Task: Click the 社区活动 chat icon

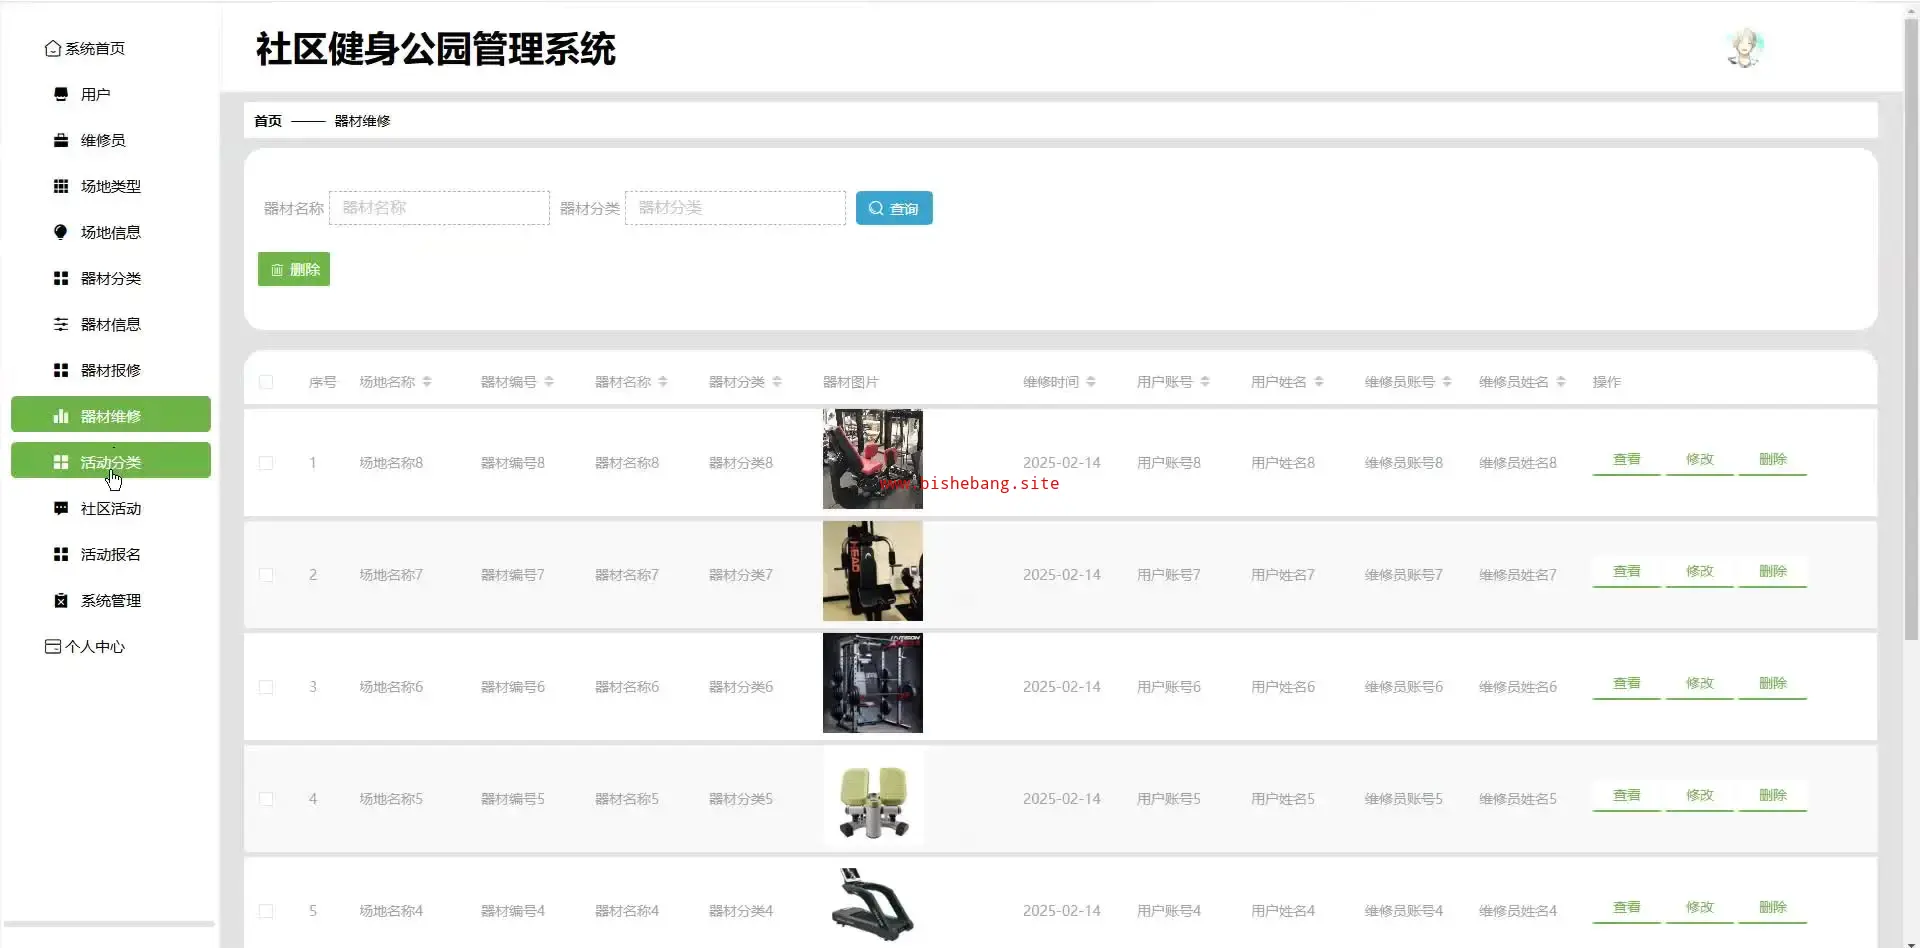Action: pos(61,508)
